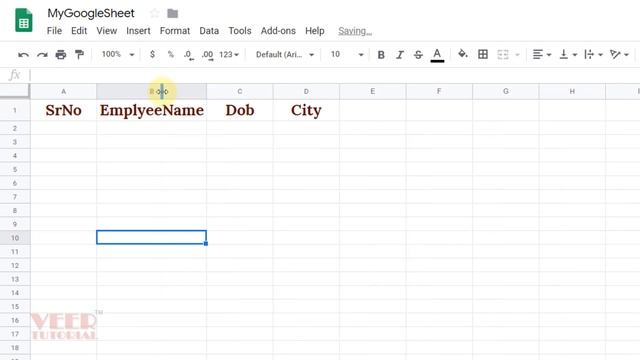Open the Default font family dropdown

(x=284, y=54)
